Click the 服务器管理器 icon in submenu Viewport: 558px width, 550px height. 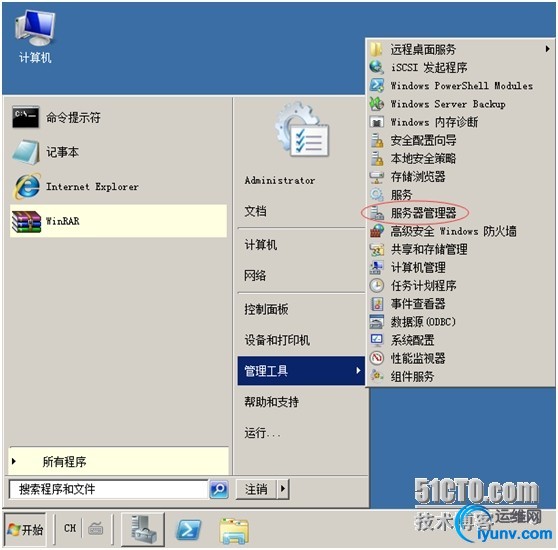coord(376,213)
